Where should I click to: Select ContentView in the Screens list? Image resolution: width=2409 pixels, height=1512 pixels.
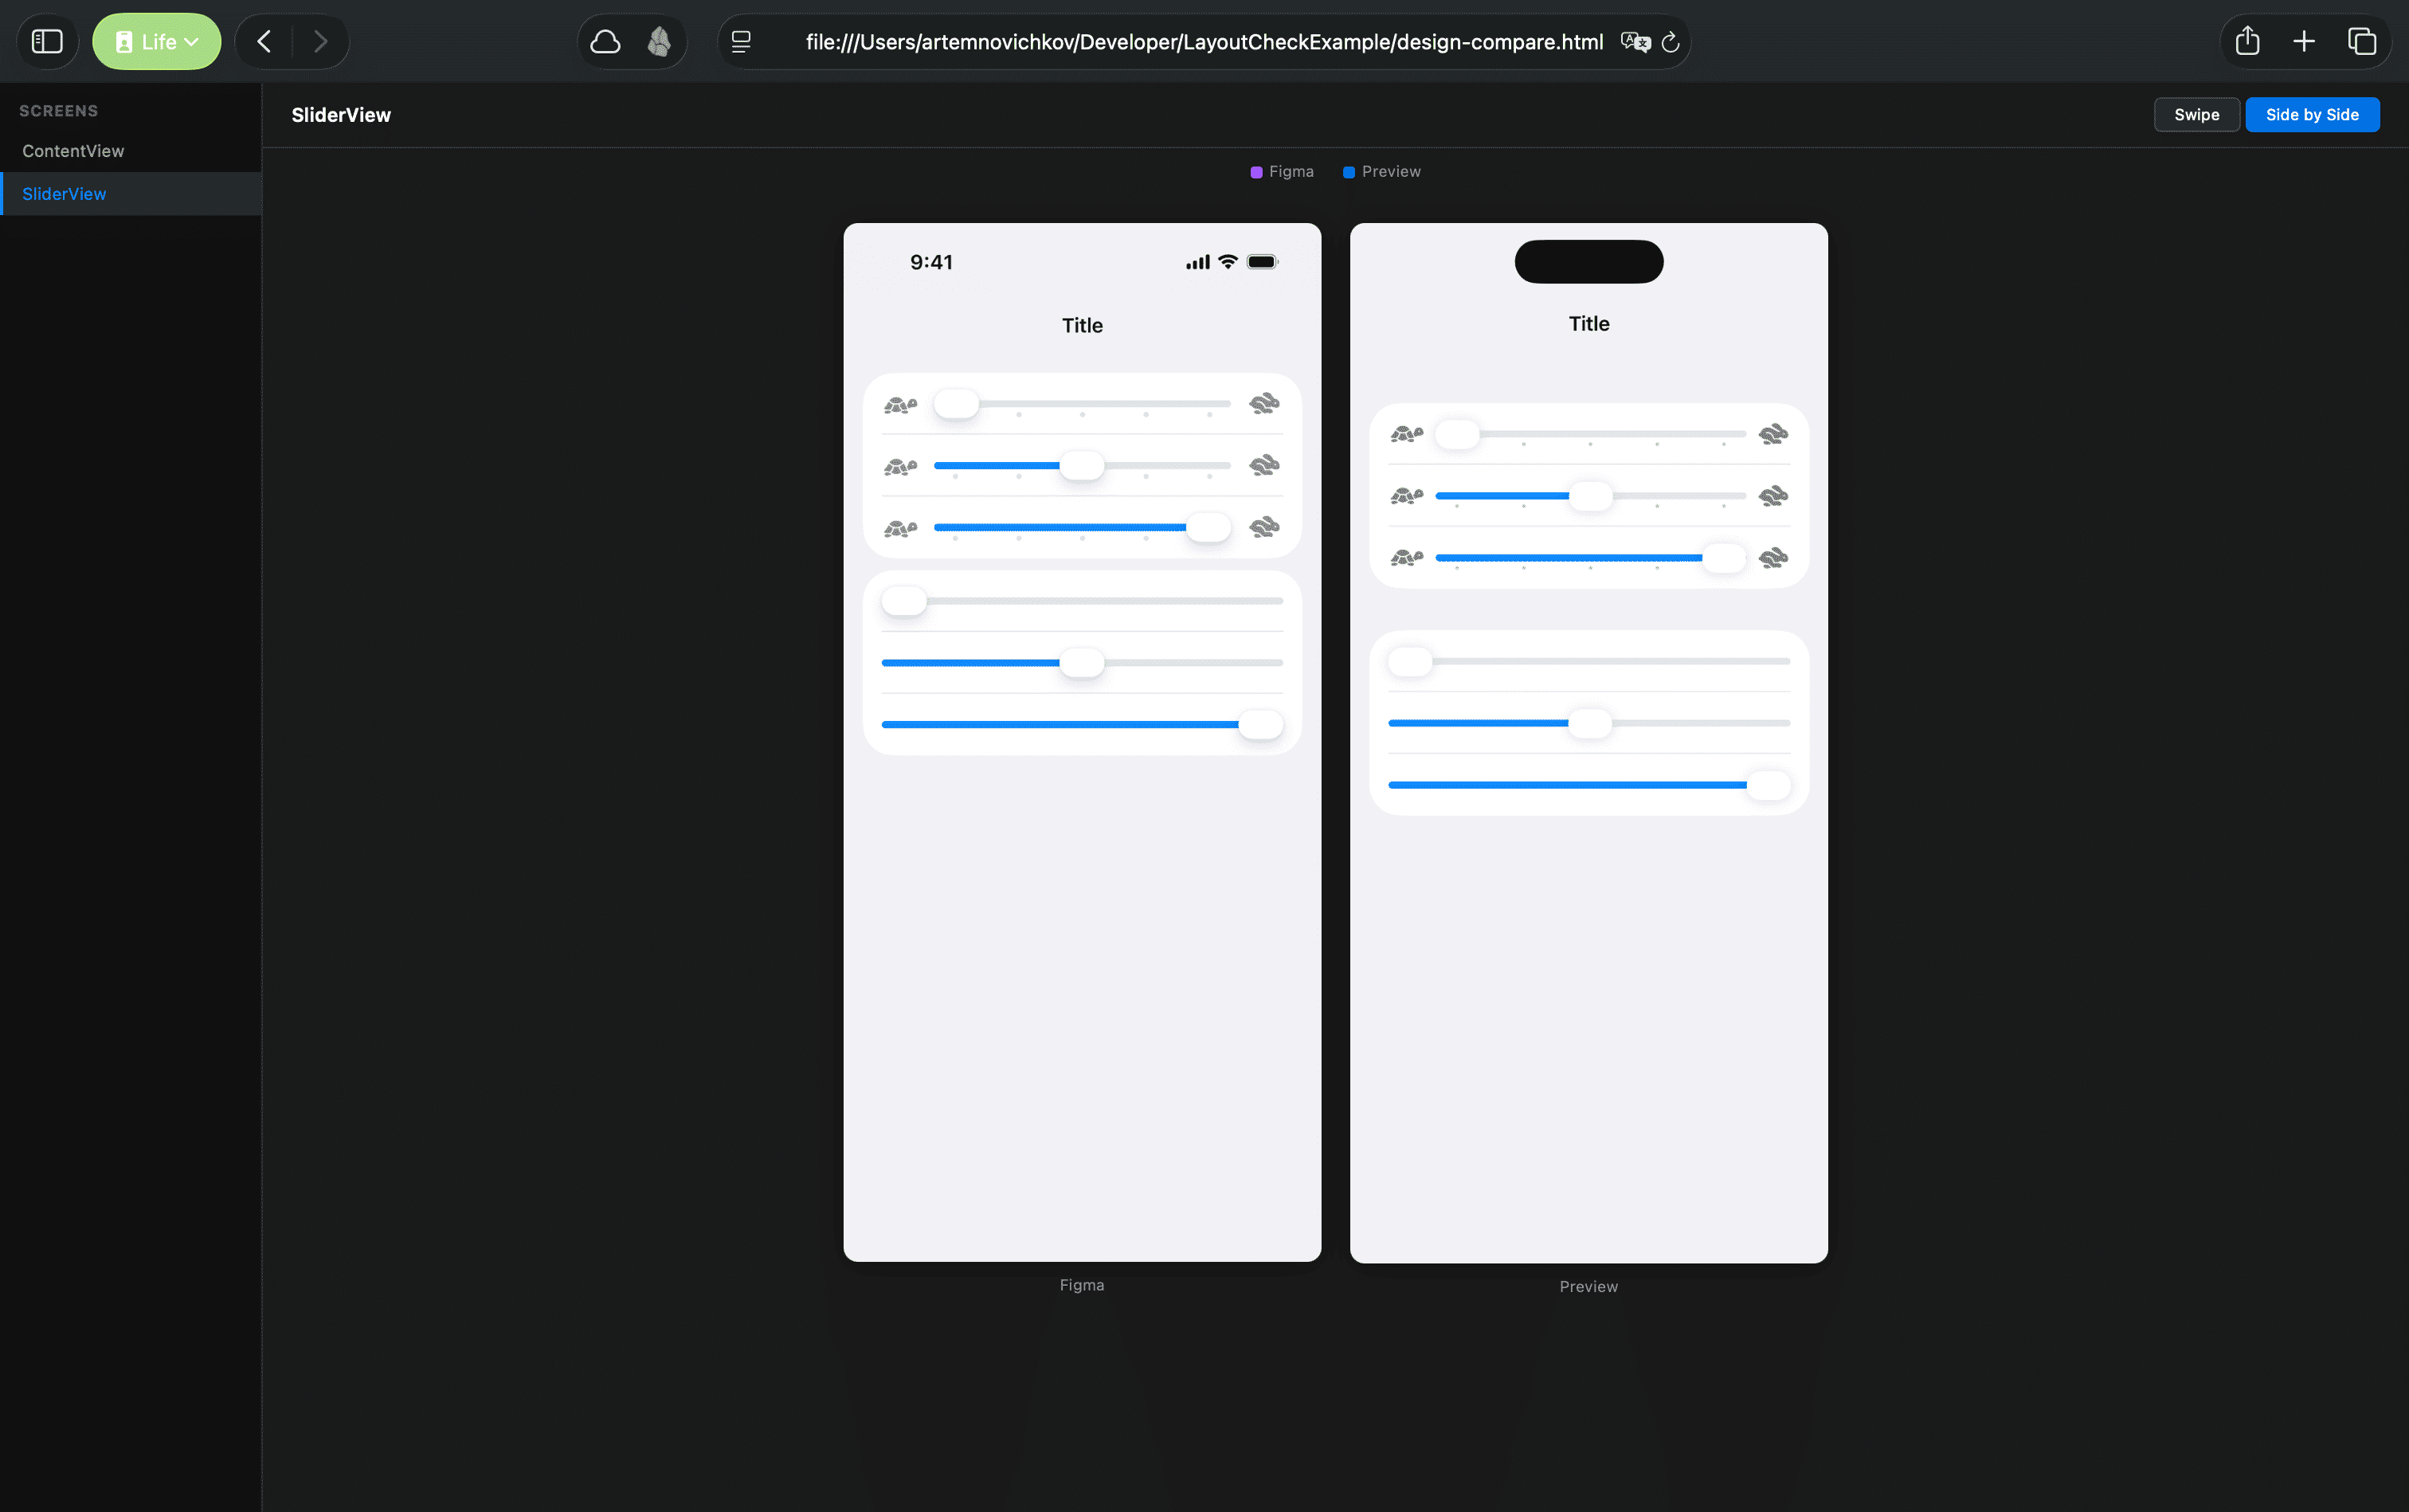(x=73, y=150)
